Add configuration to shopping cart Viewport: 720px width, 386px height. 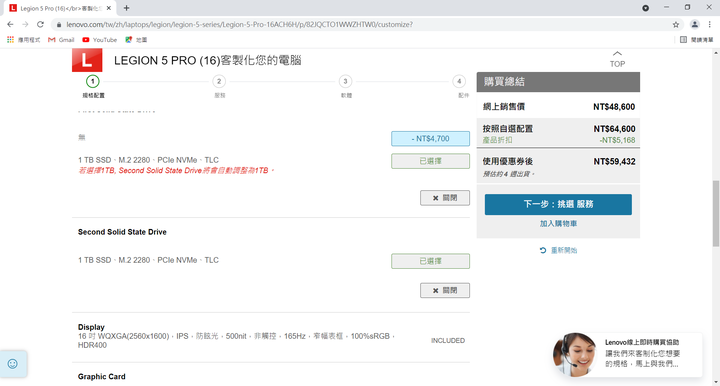point(558,224)
